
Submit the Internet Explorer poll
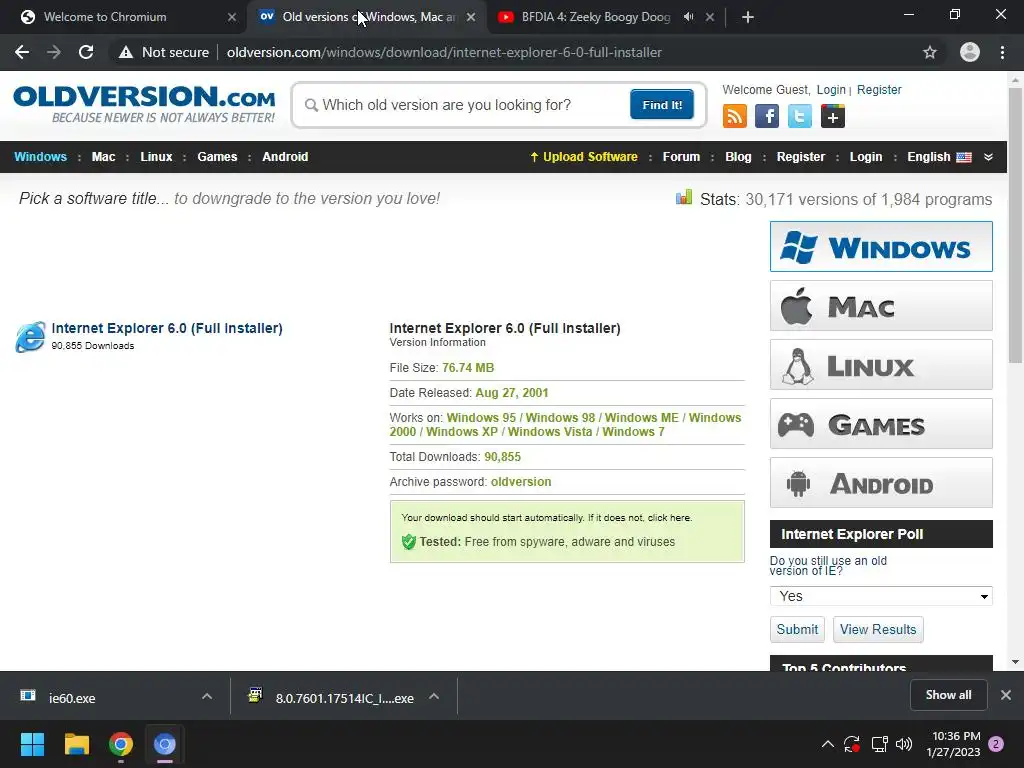click(797, 630)
